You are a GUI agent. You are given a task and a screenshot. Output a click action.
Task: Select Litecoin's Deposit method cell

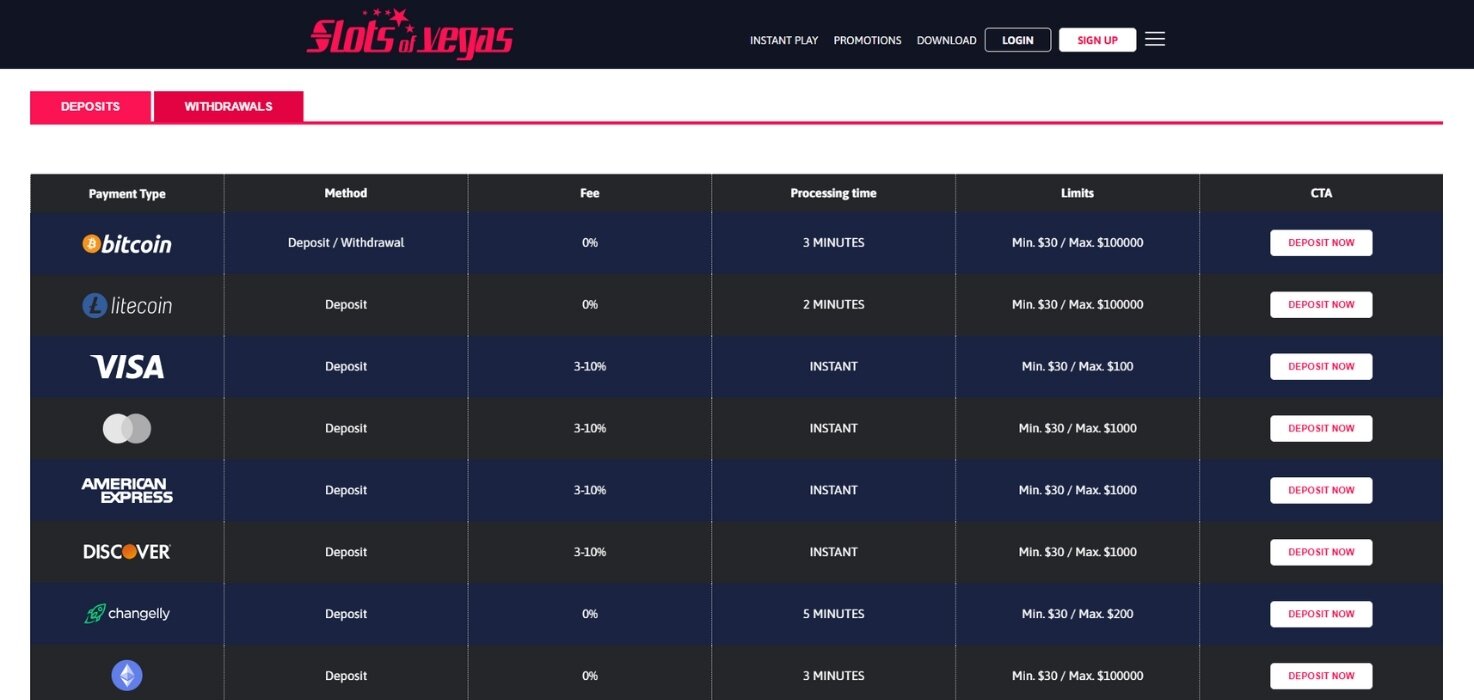click(x=346, y=305)
